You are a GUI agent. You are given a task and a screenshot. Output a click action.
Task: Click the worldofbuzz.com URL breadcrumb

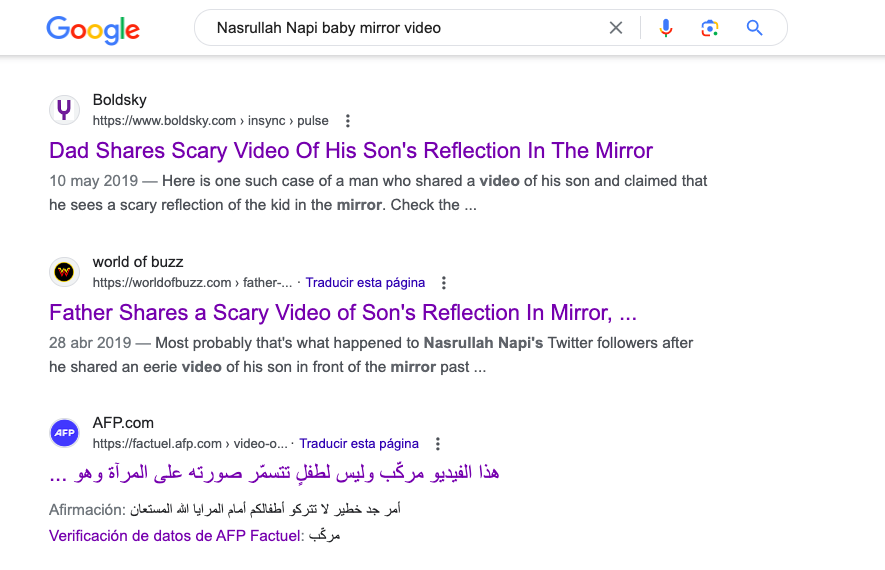[192, 283]
